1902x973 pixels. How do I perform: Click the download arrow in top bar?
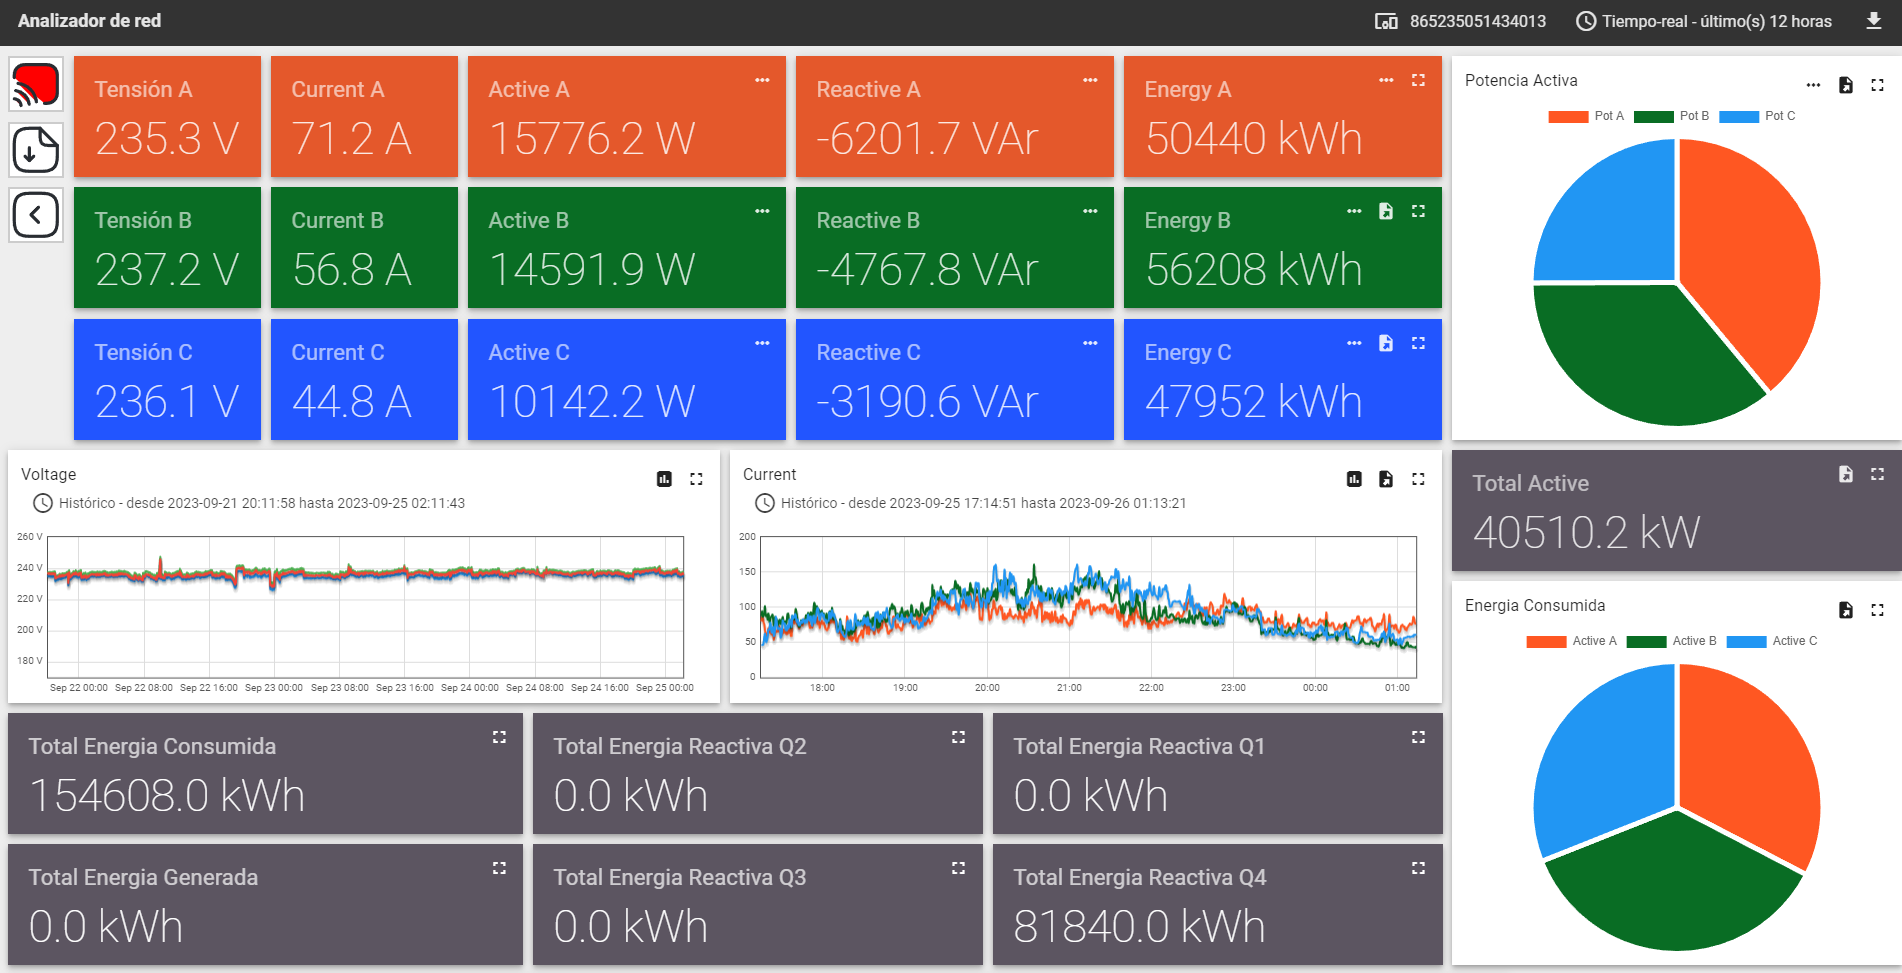(1874, 21)
